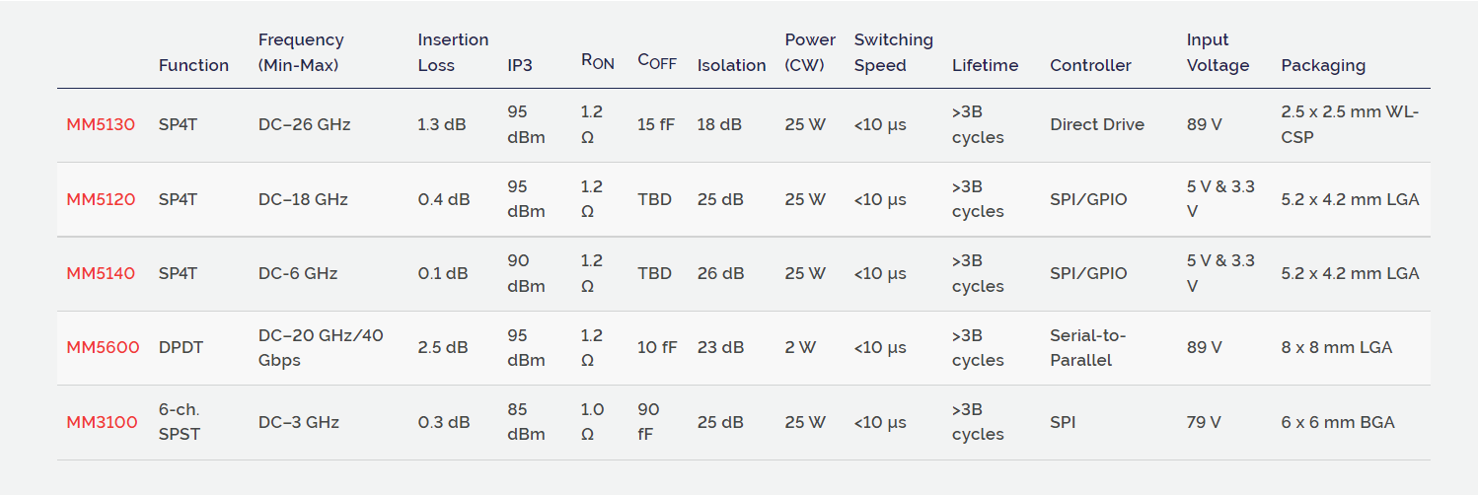Viewport: 1478px width, 495px height.
Task: Click the Lifetime column header
Action: tap(984, 65)
